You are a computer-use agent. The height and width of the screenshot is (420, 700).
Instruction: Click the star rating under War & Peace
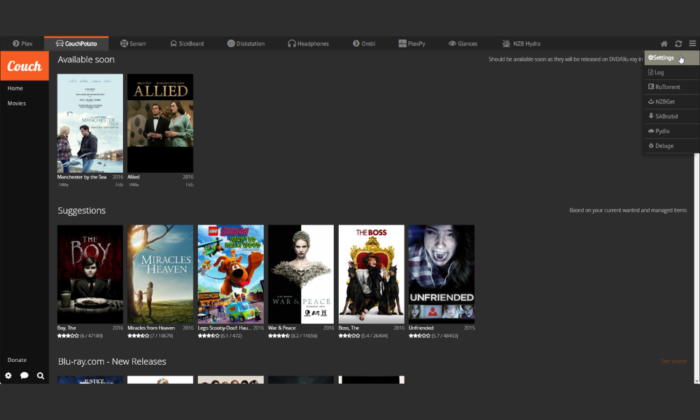point(279,336)
